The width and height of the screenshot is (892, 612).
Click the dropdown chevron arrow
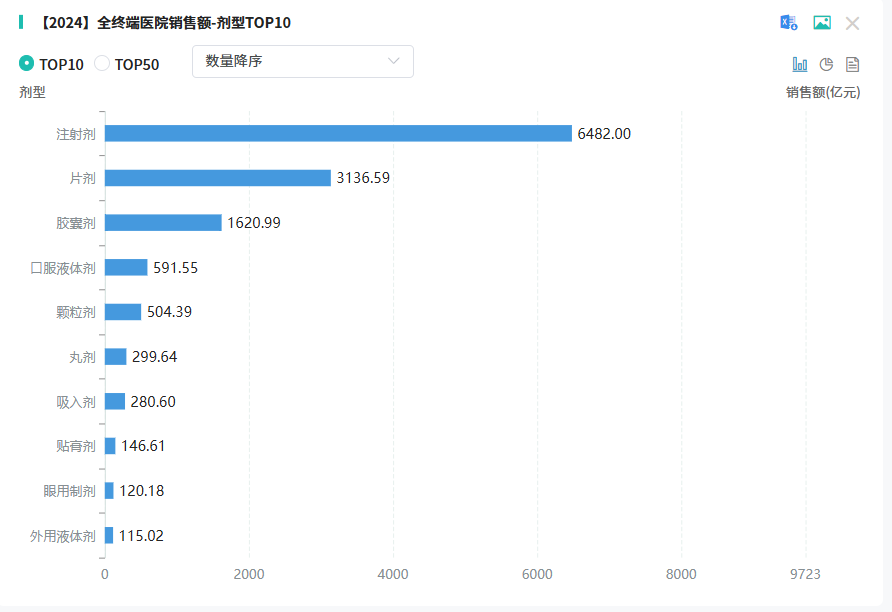point(394,61)
